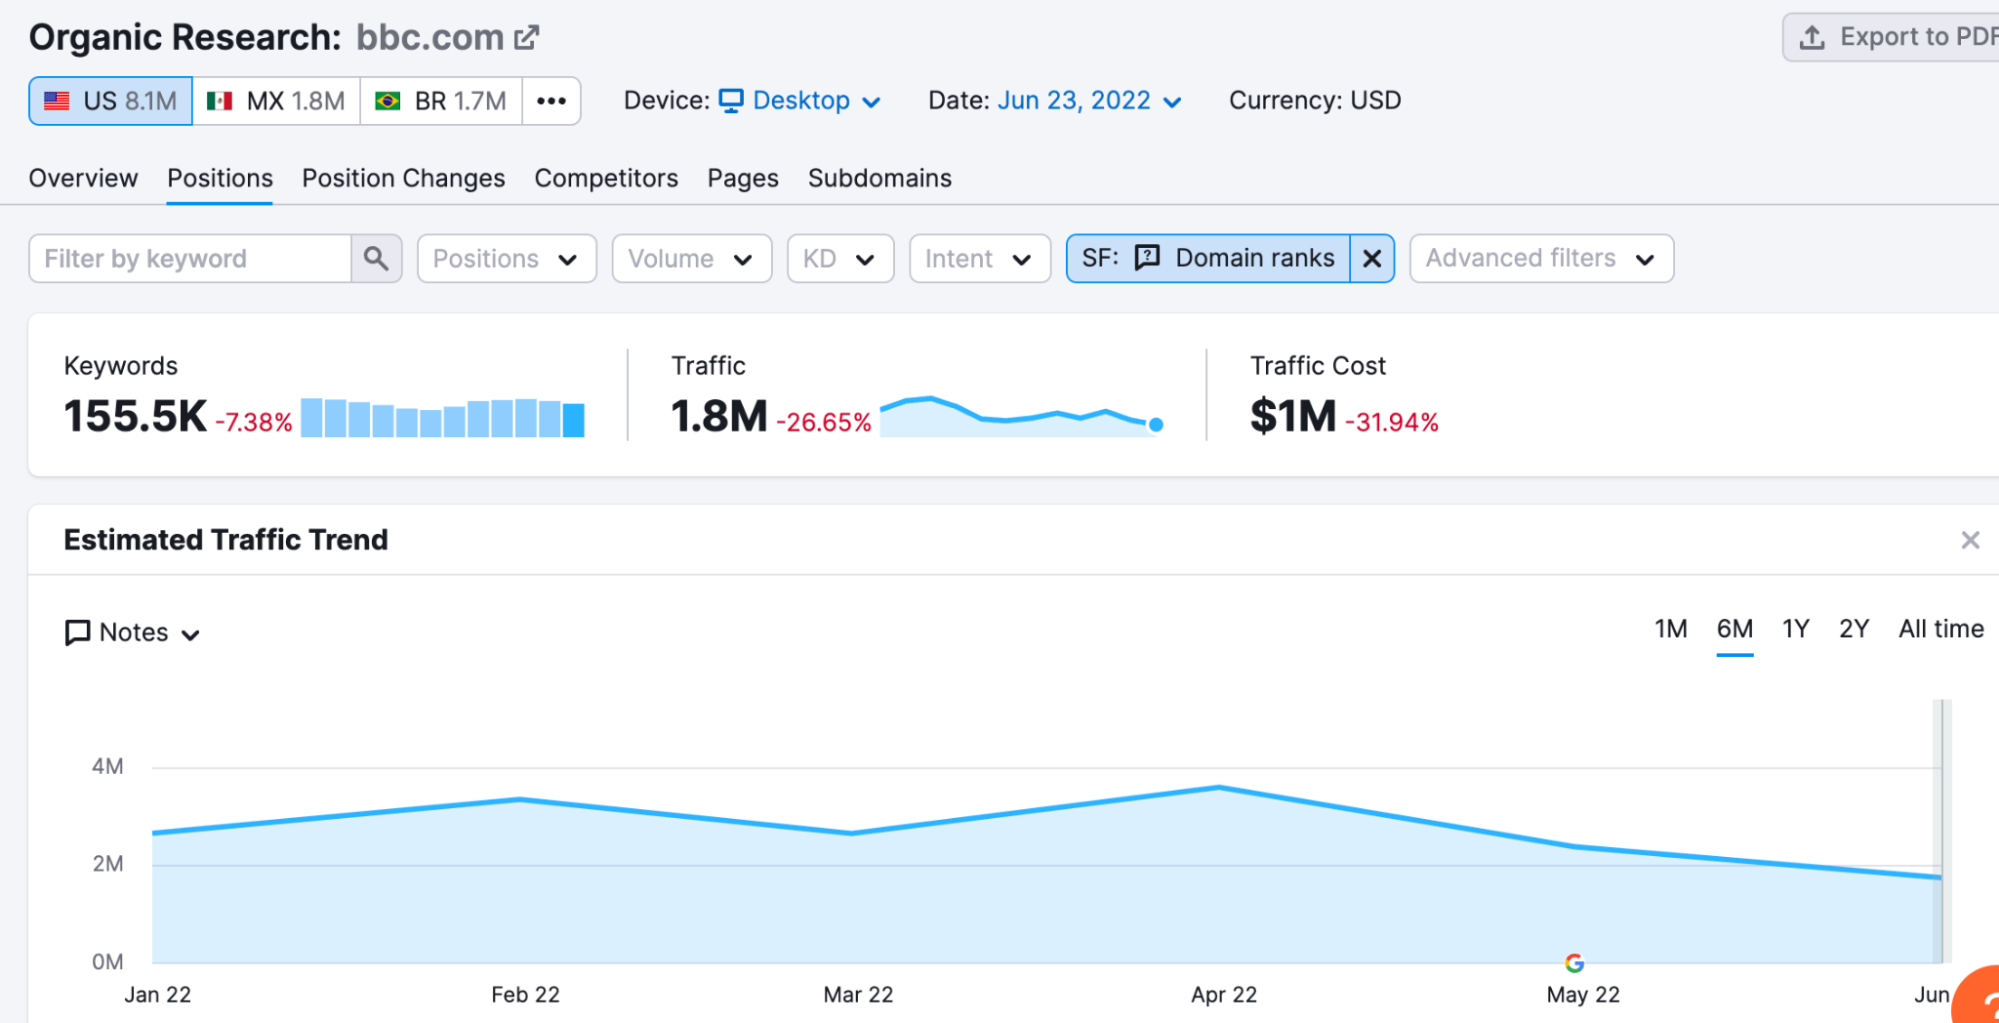Remove the Domain ranks SF filter
The width and height of the screenshot is (1999, 1023).
click(1372, 259)
